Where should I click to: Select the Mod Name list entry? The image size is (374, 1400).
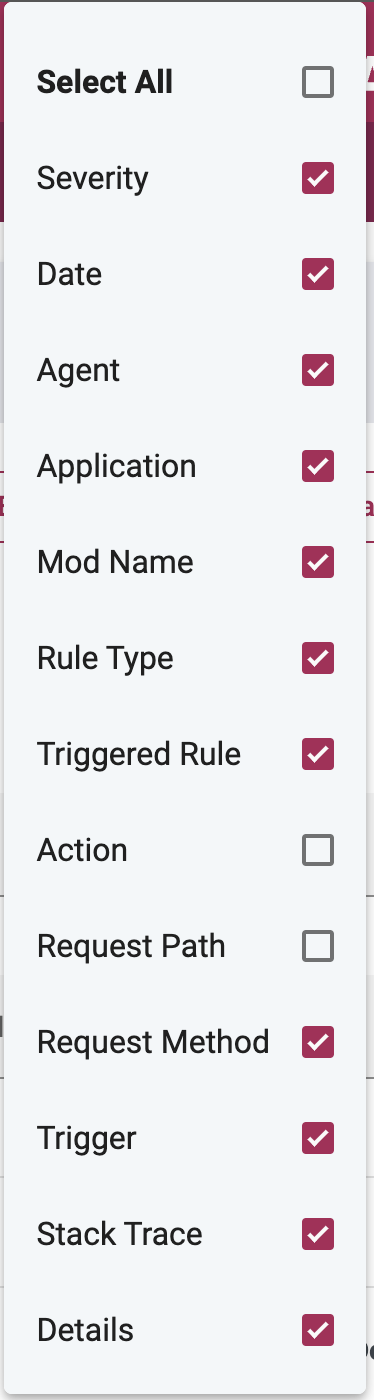[x=186, y=563]
